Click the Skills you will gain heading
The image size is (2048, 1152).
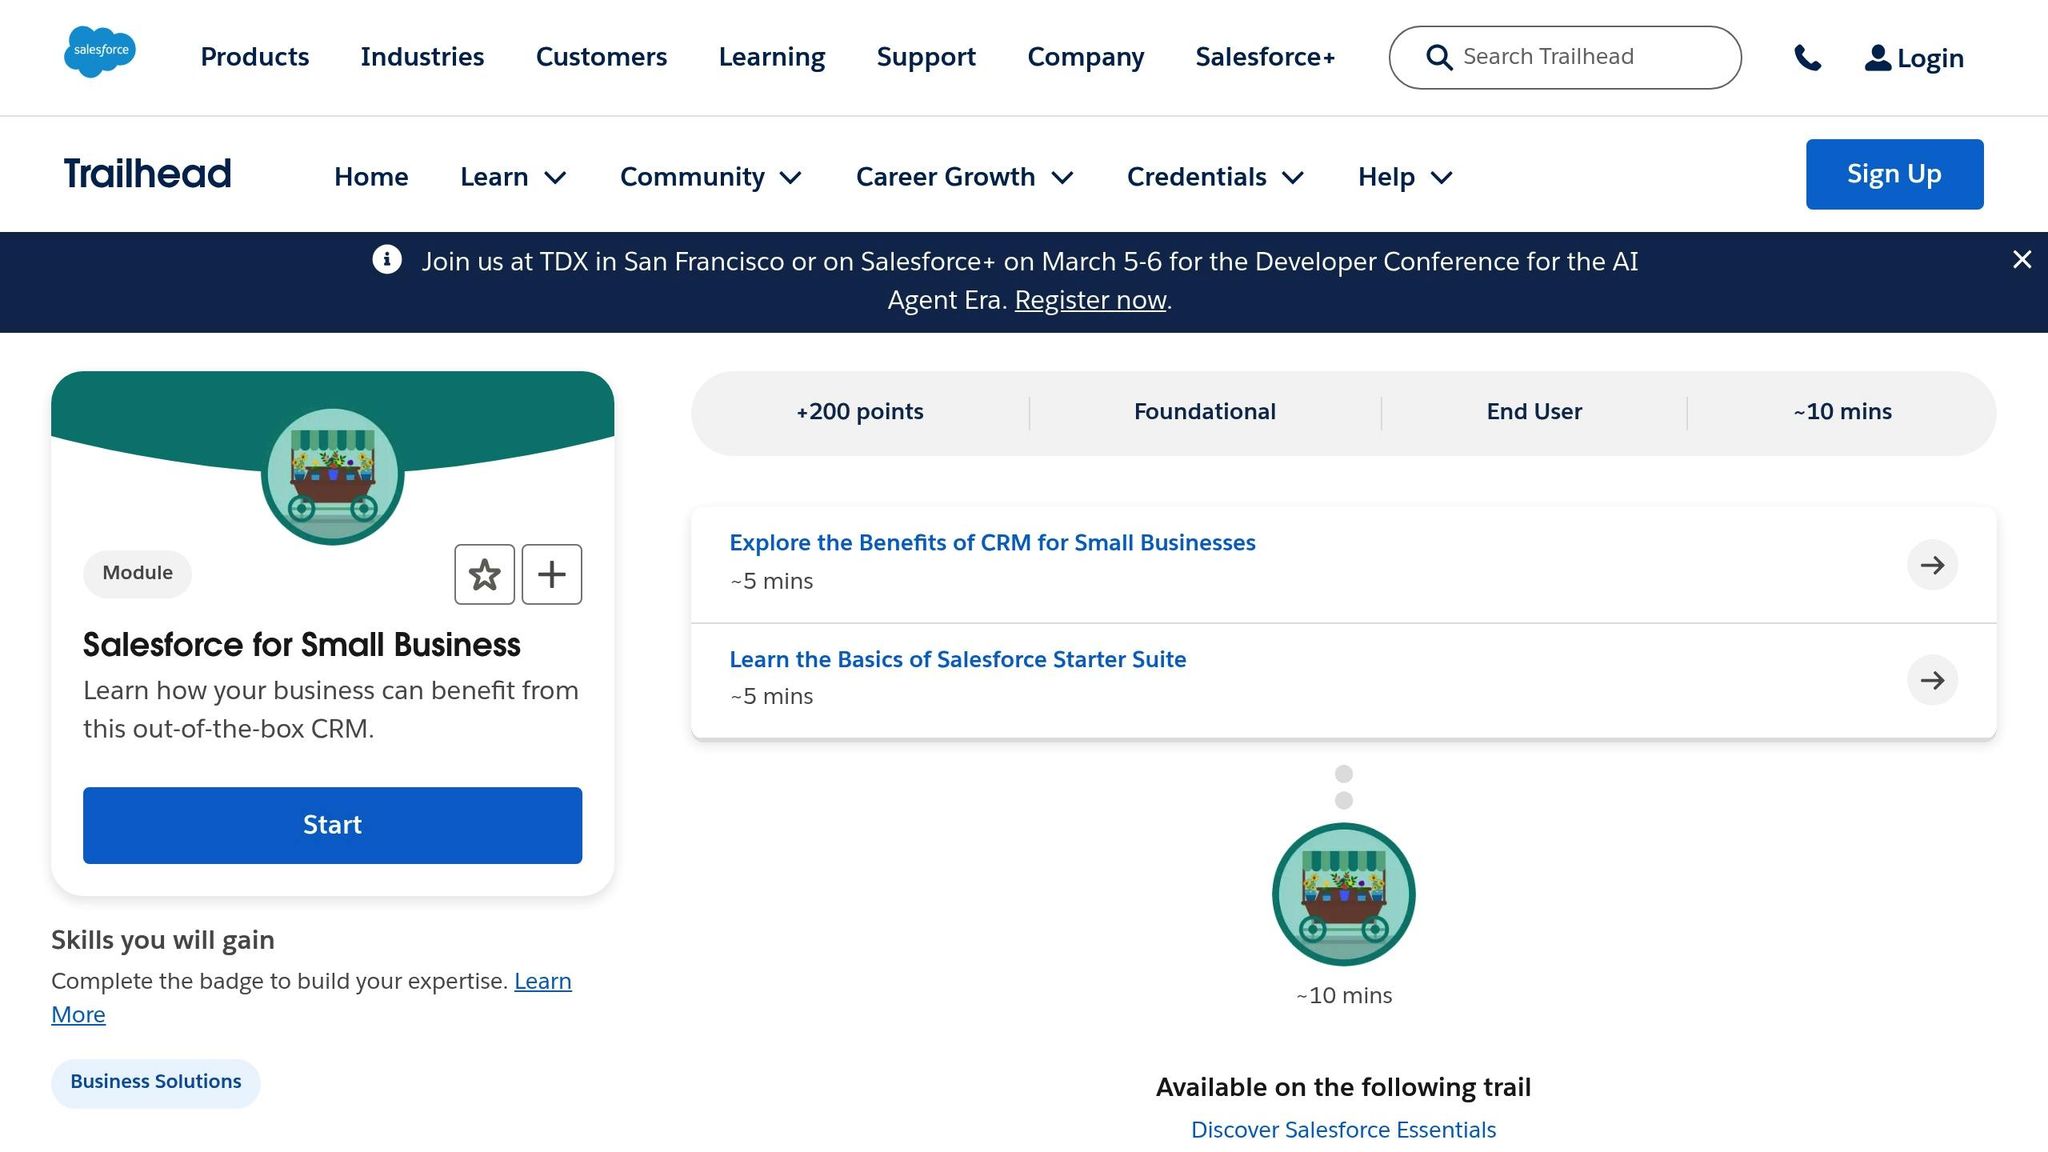click(163, 940)
